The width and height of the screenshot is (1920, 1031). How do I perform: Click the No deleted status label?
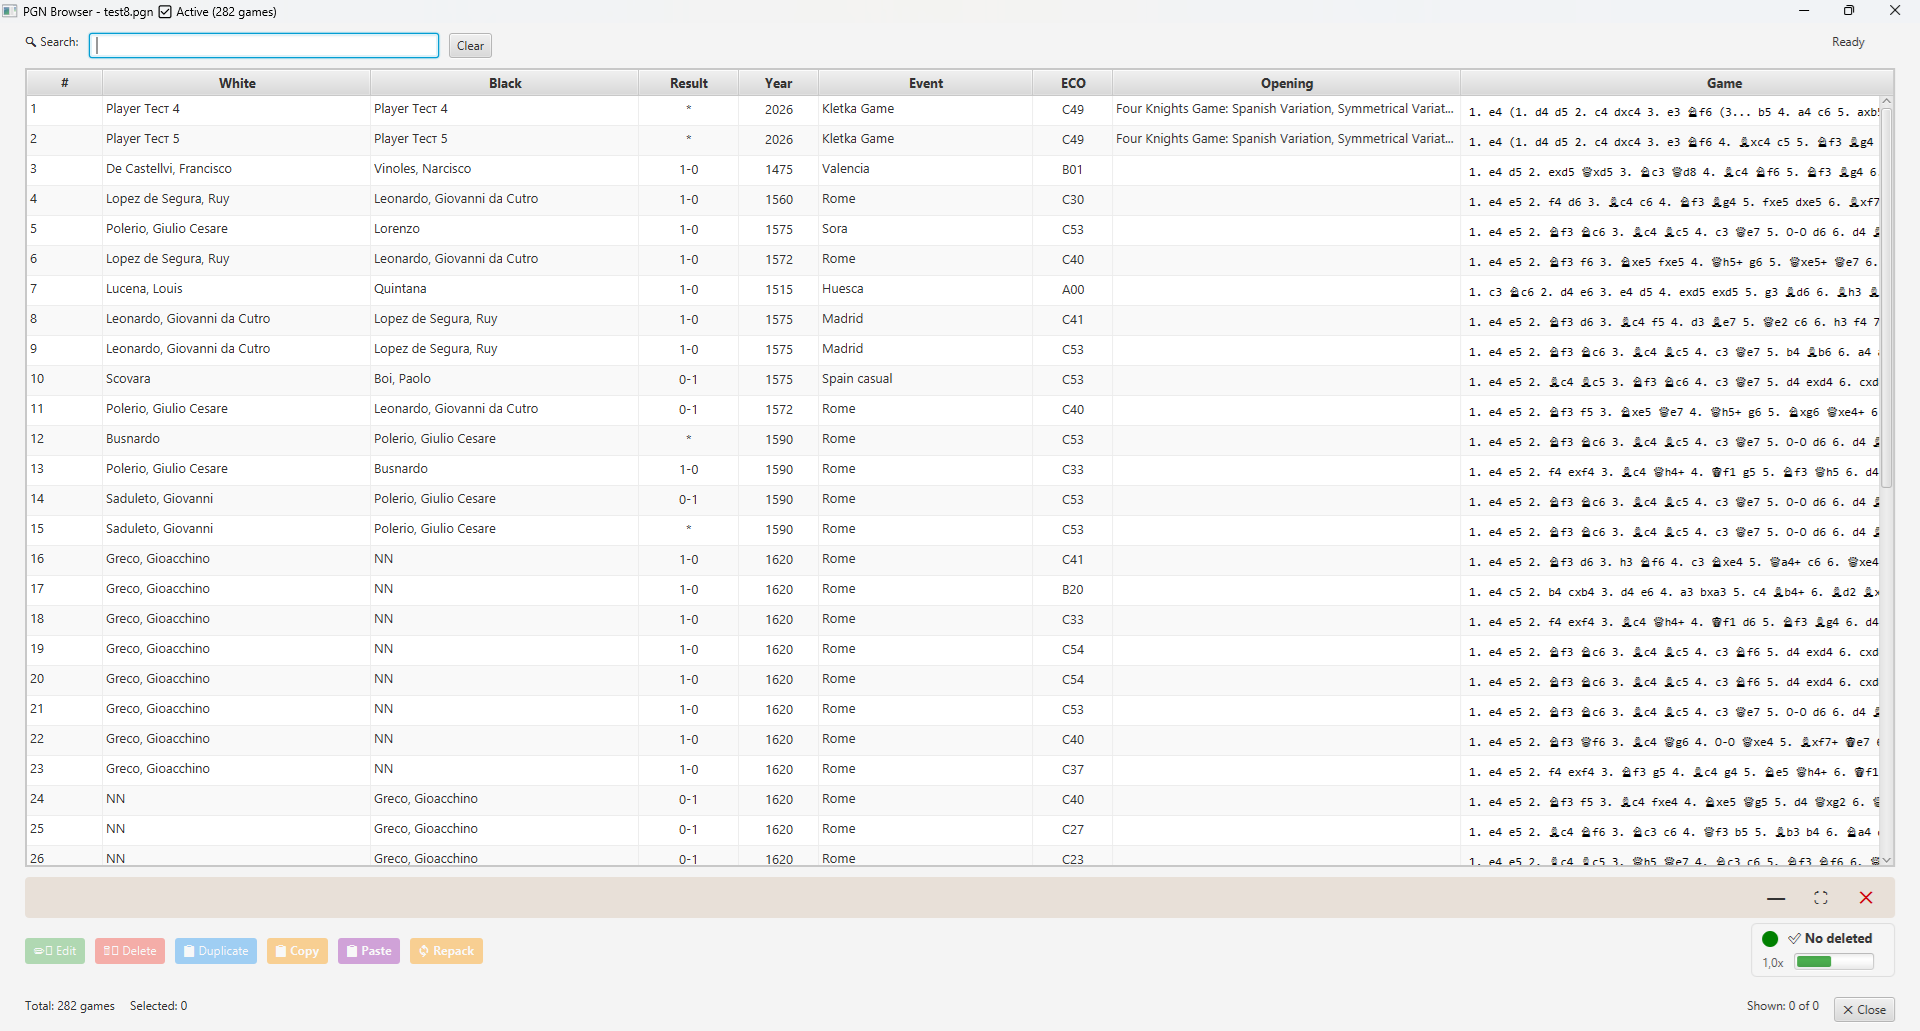pyautogui.click(x=1830, y=938)
